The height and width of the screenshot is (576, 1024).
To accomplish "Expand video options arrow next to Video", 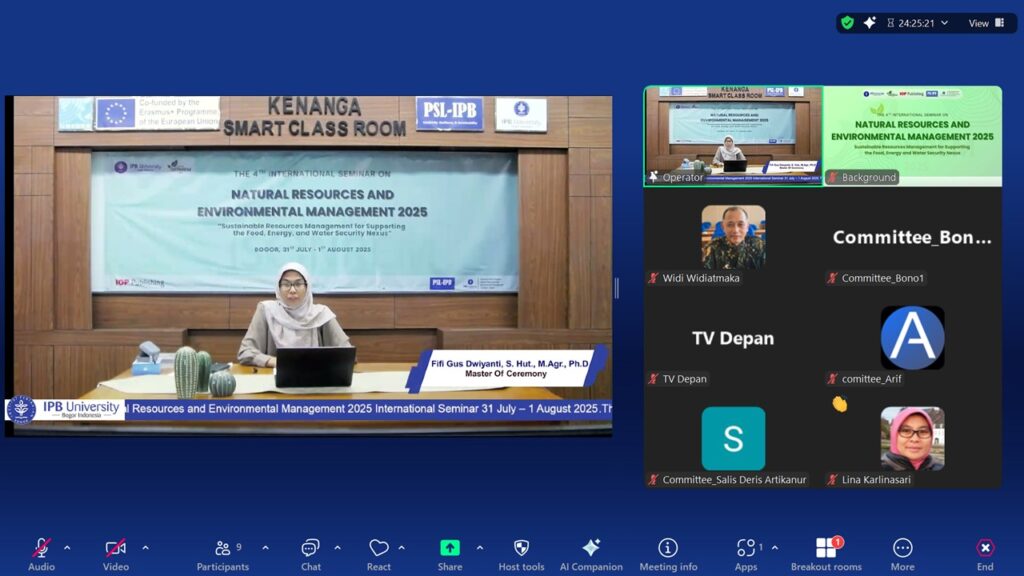I will pos(145,548).
